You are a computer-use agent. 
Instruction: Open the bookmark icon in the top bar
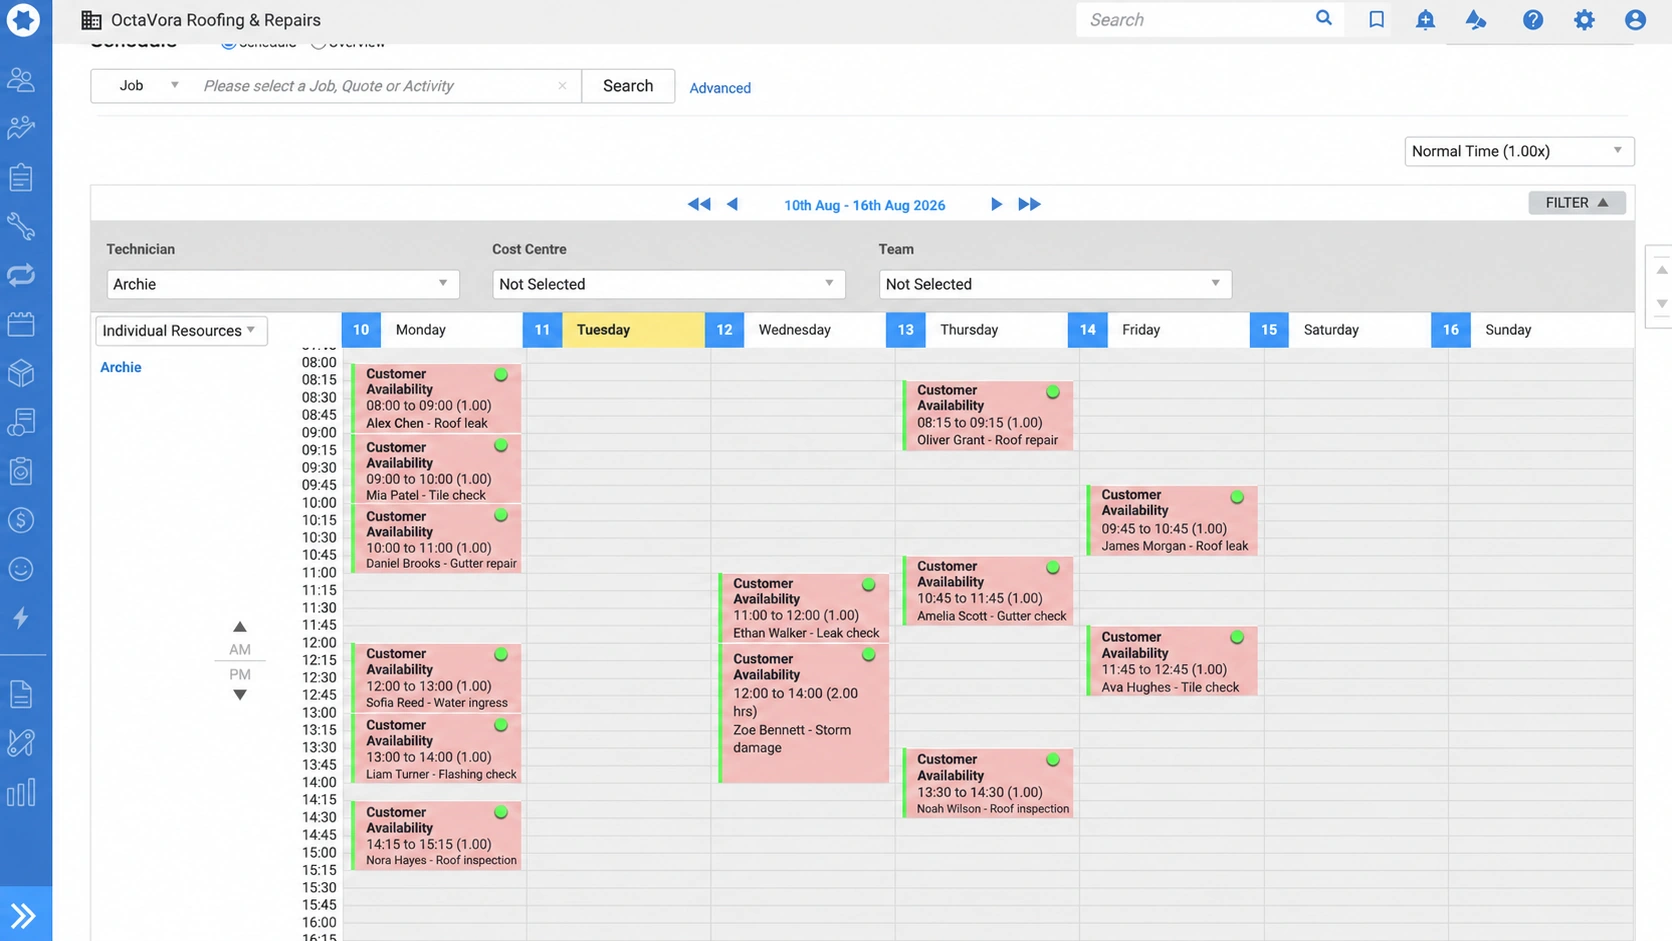point(1377,19)
